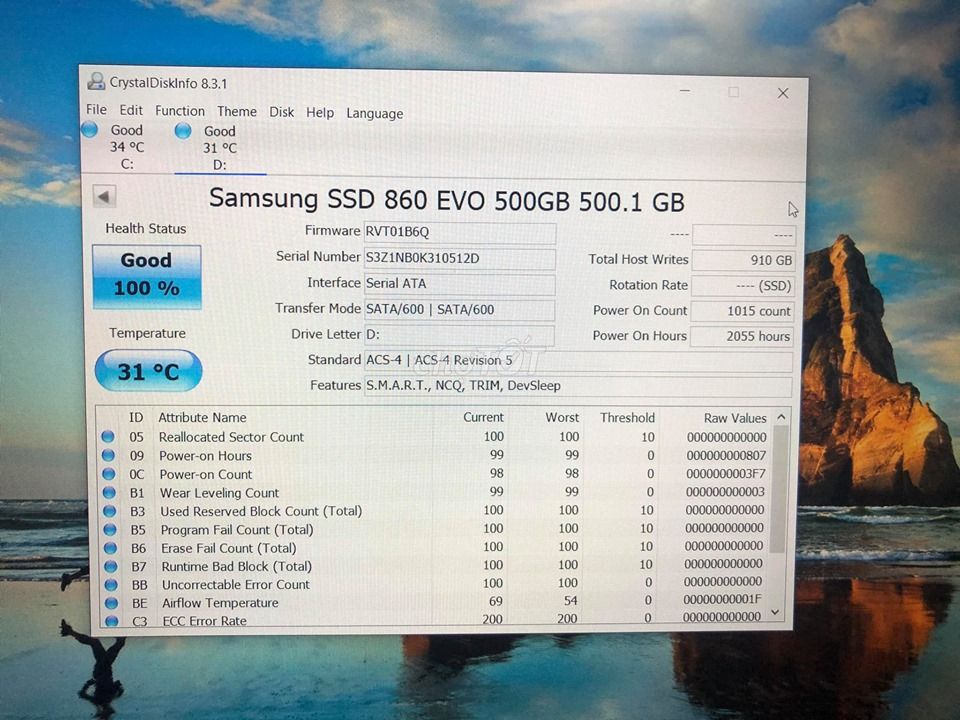Viewport: 960px width, 720px height.
Task: Click the Transfer Mode SATA/600 field
Action: pyautogui.click(x=460, y=309)
